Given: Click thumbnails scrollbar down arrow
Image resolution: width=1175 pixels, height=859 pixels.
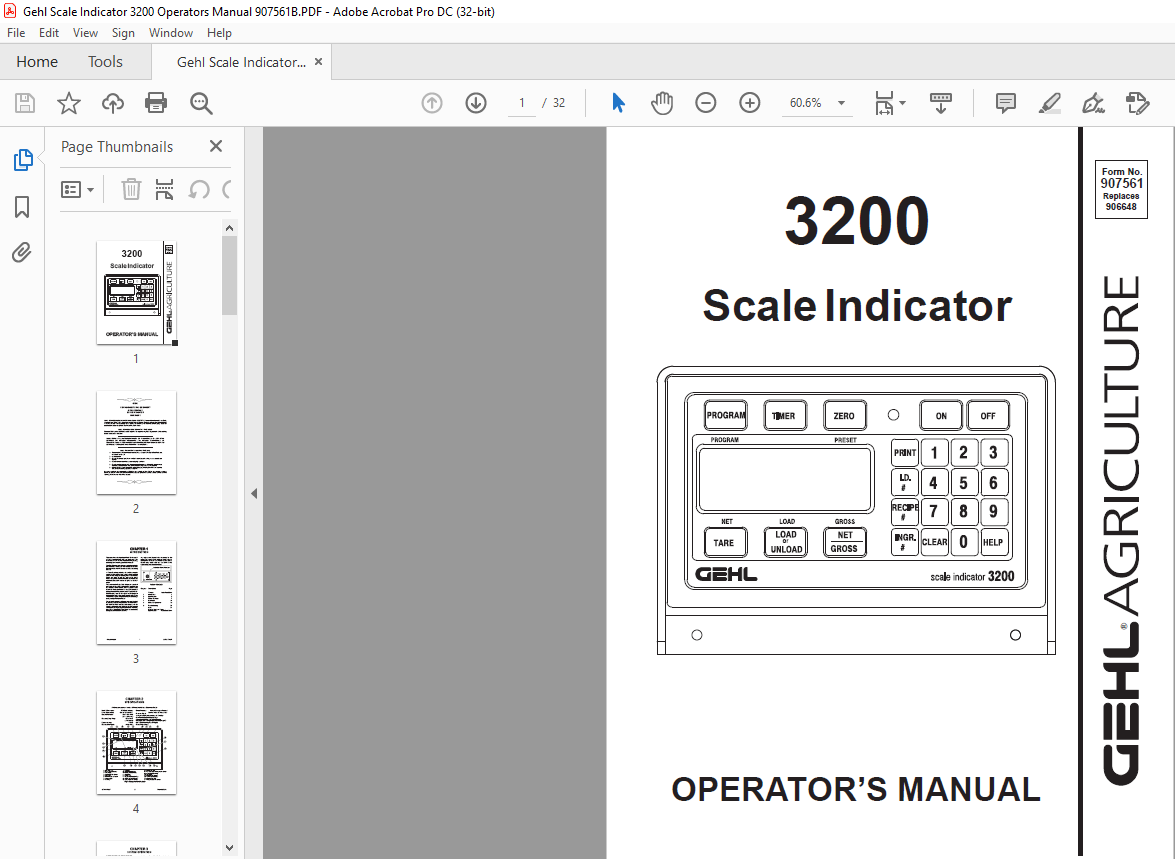Looking at the screenshot, I should coord(229,848).
